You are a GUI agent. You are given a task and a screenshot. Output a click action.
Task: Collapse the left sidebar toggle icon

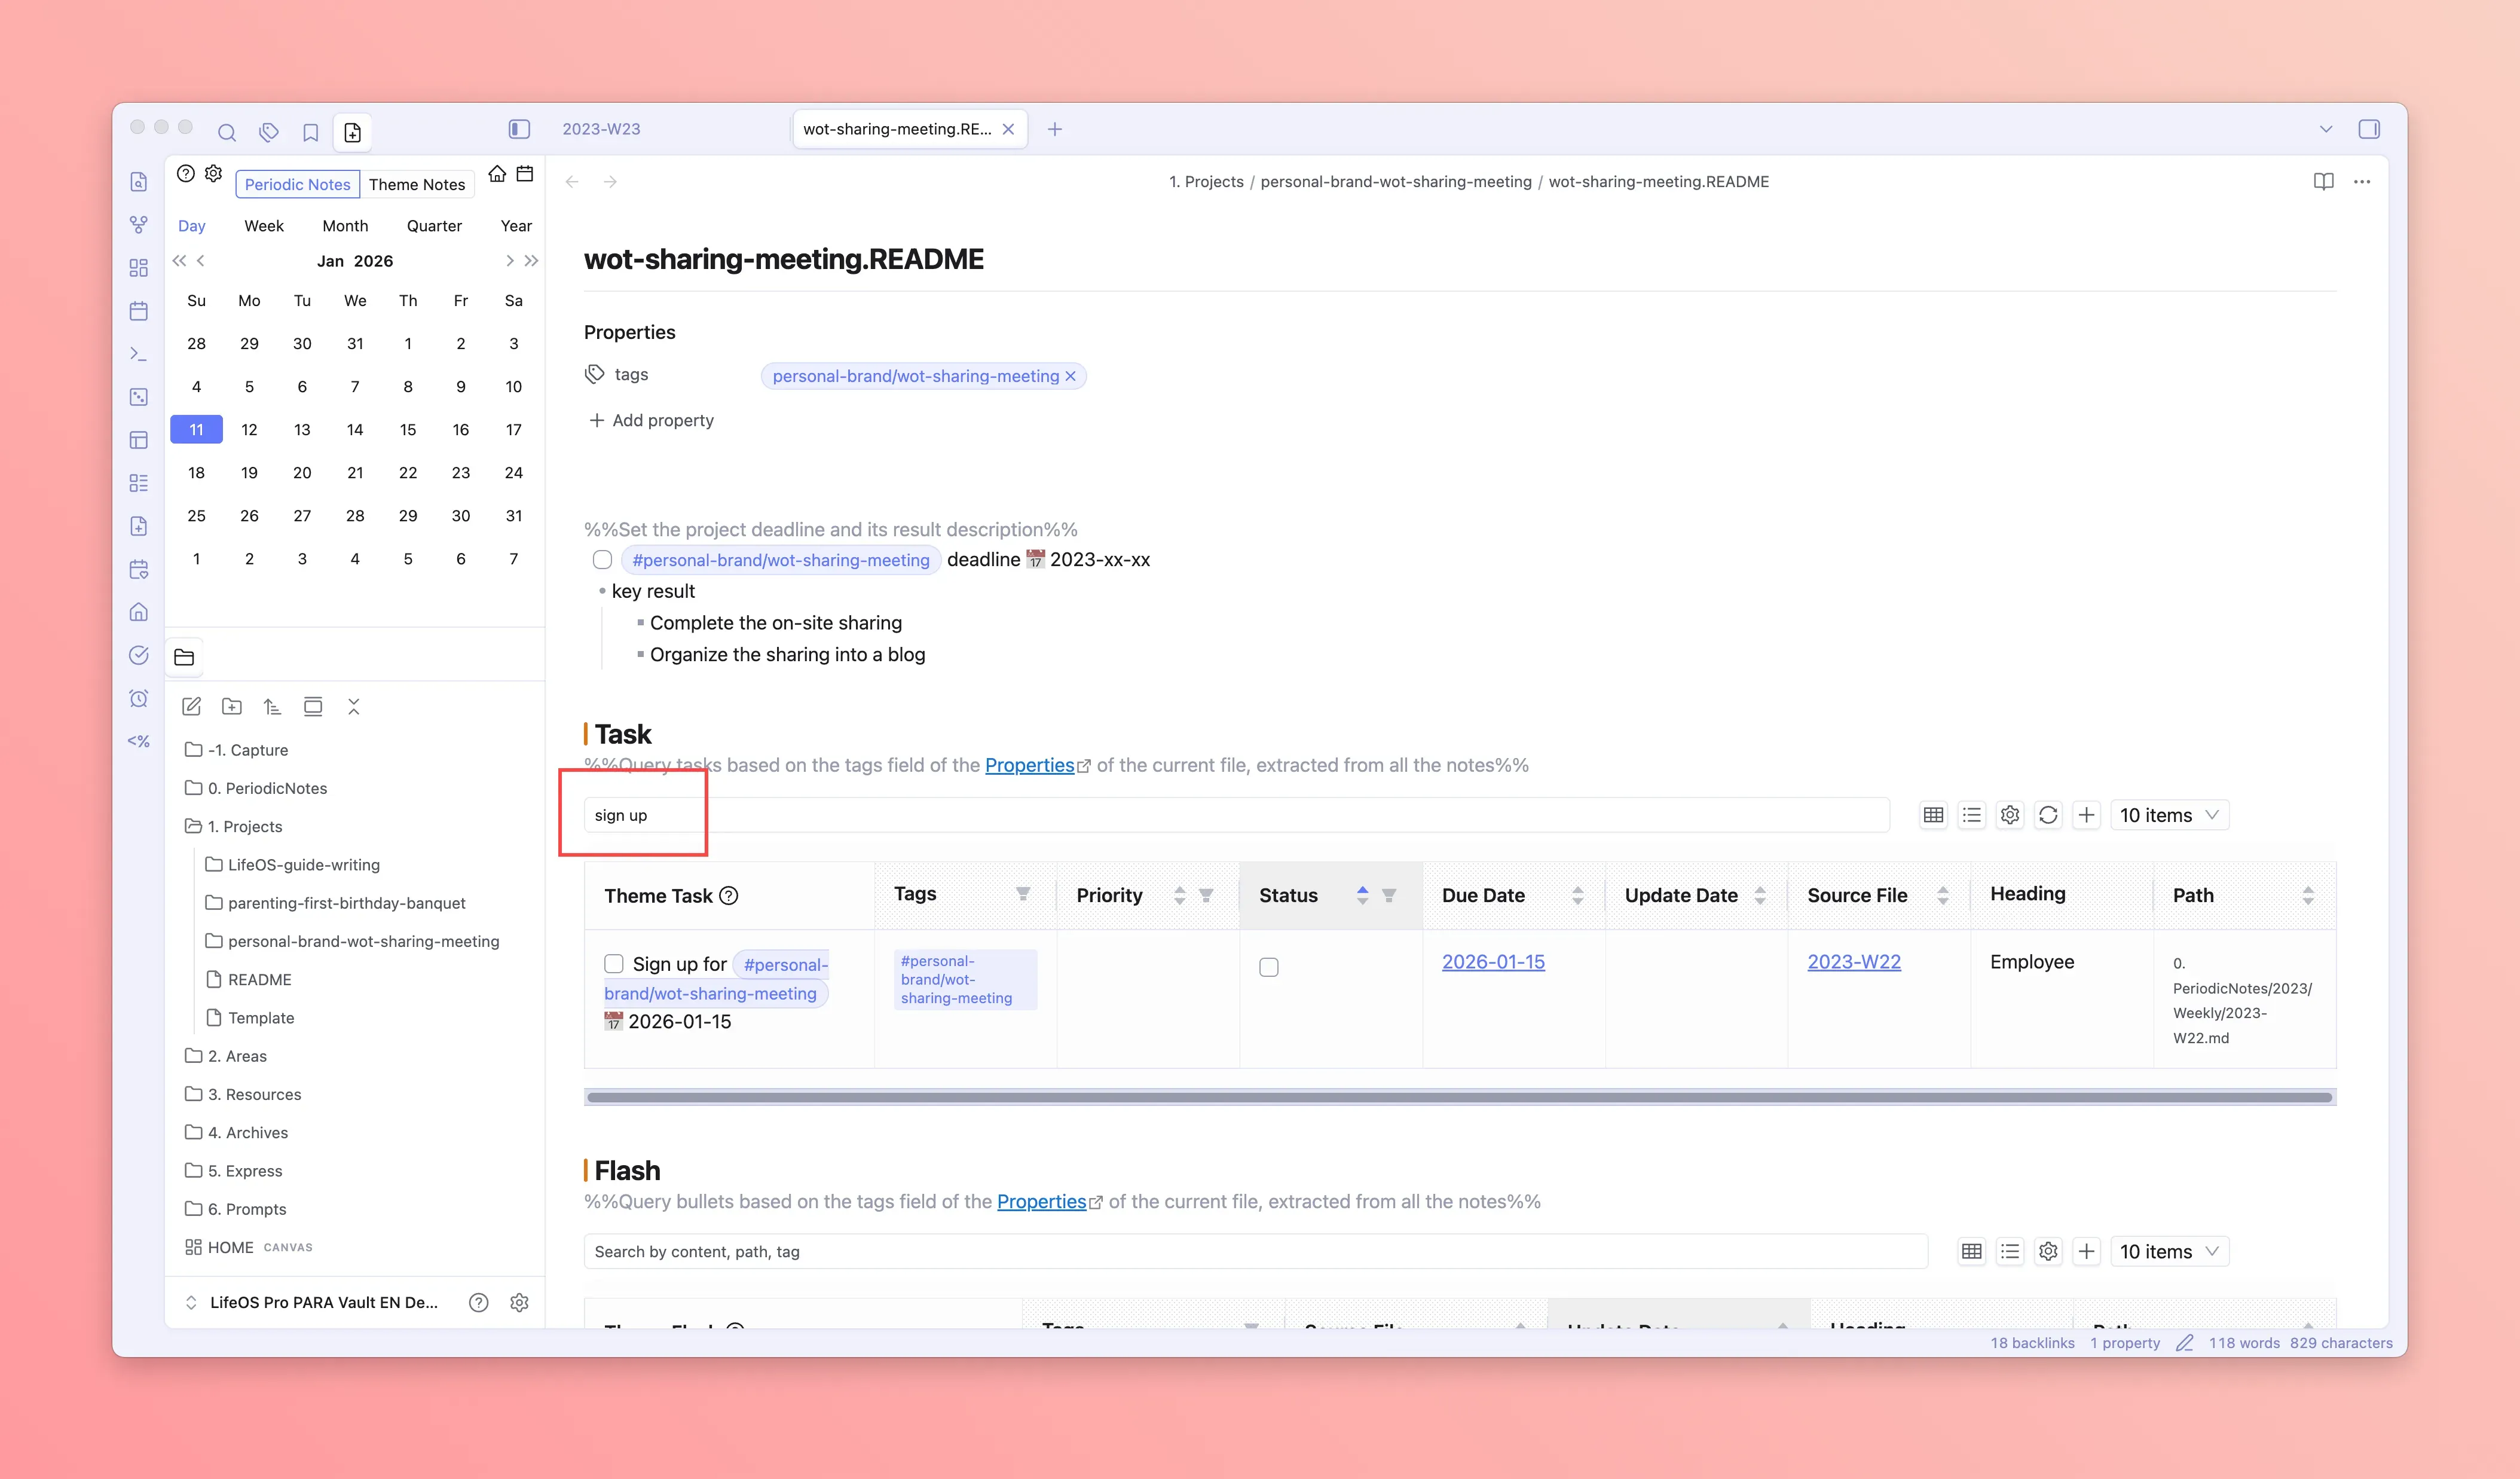[519, 129]
